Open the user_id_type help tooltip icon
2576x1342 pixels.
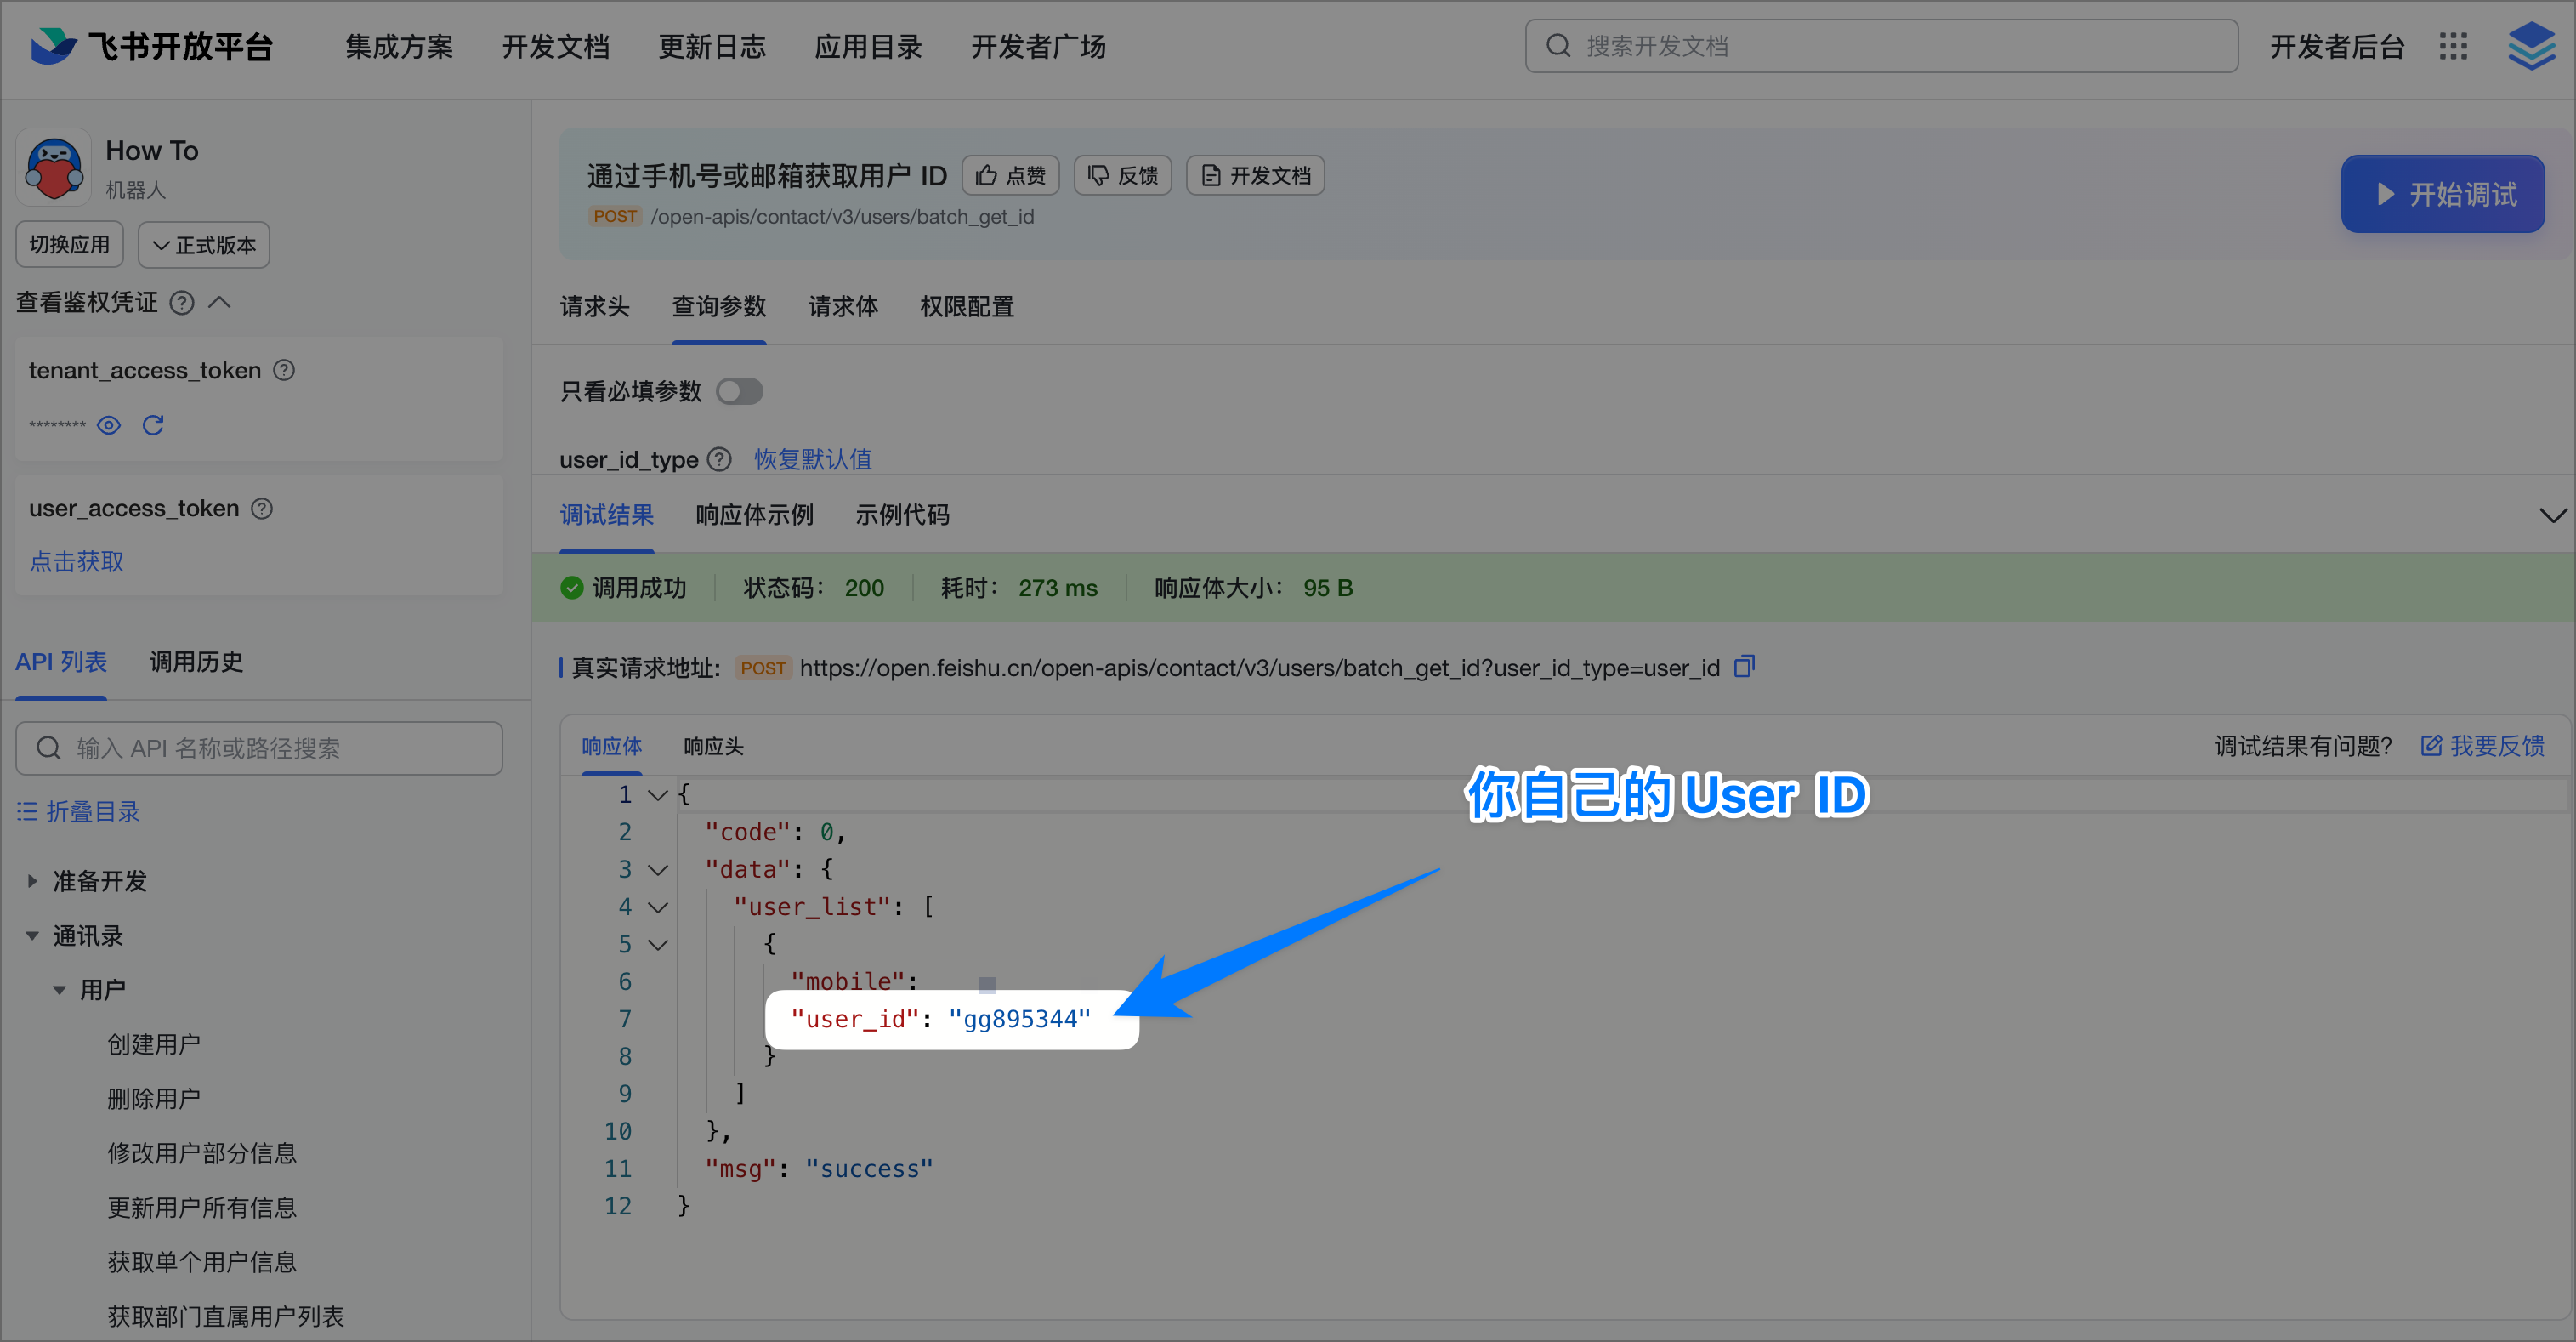pyautogui.click(x=718, y=459)
